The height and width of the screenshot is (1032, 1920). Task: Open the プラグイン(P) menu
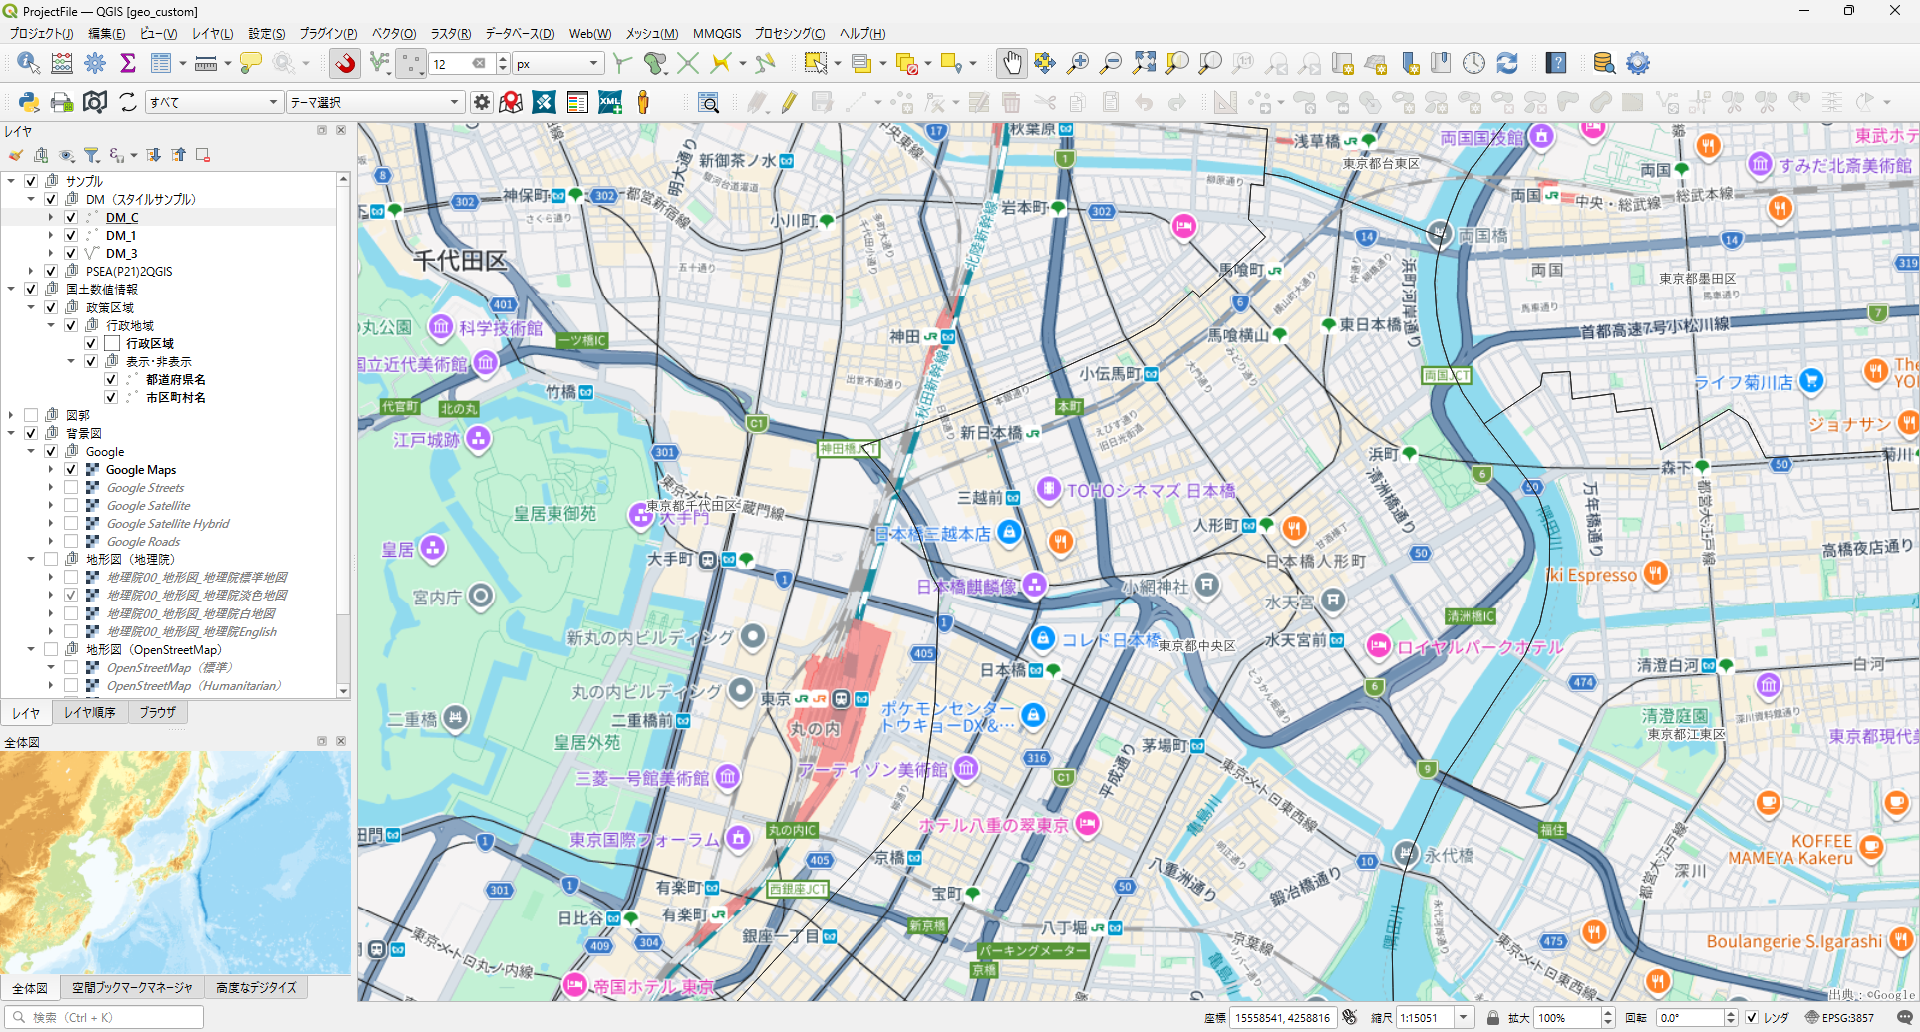328,33
